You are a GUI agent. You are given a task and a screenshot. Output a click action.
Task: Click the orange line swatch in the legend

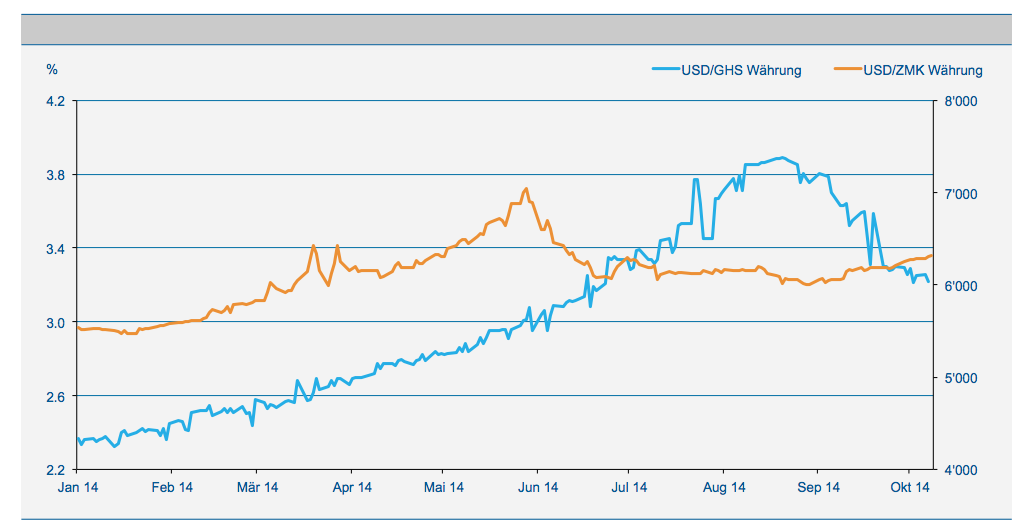point(846,70)
